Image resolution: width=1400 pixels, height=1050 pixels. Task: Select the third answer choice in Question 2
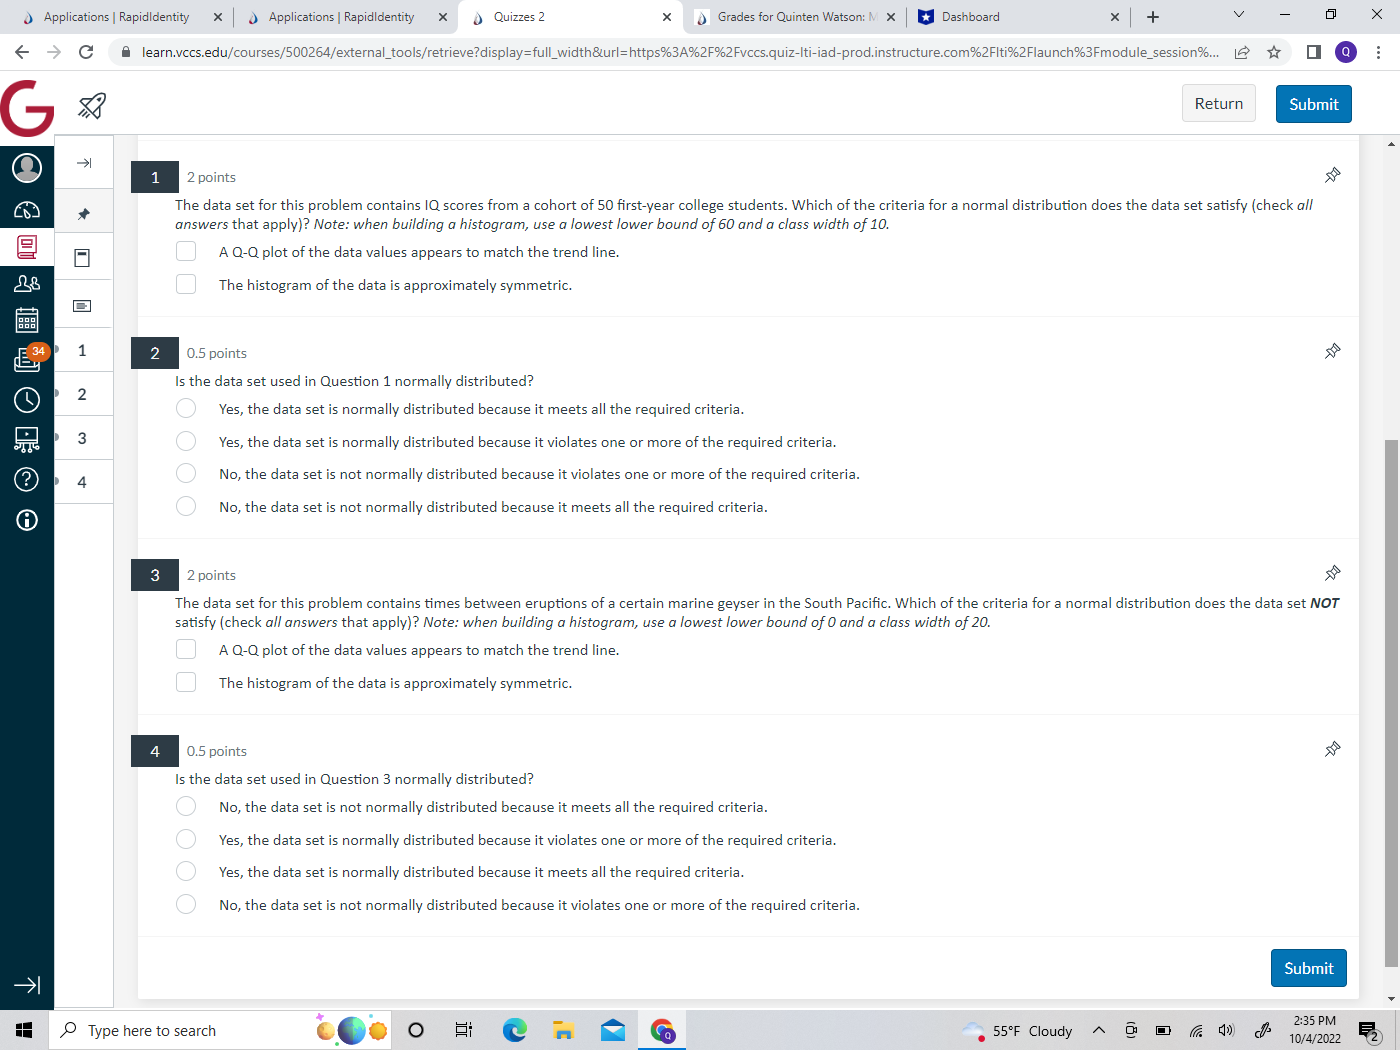tap(186, 473)
